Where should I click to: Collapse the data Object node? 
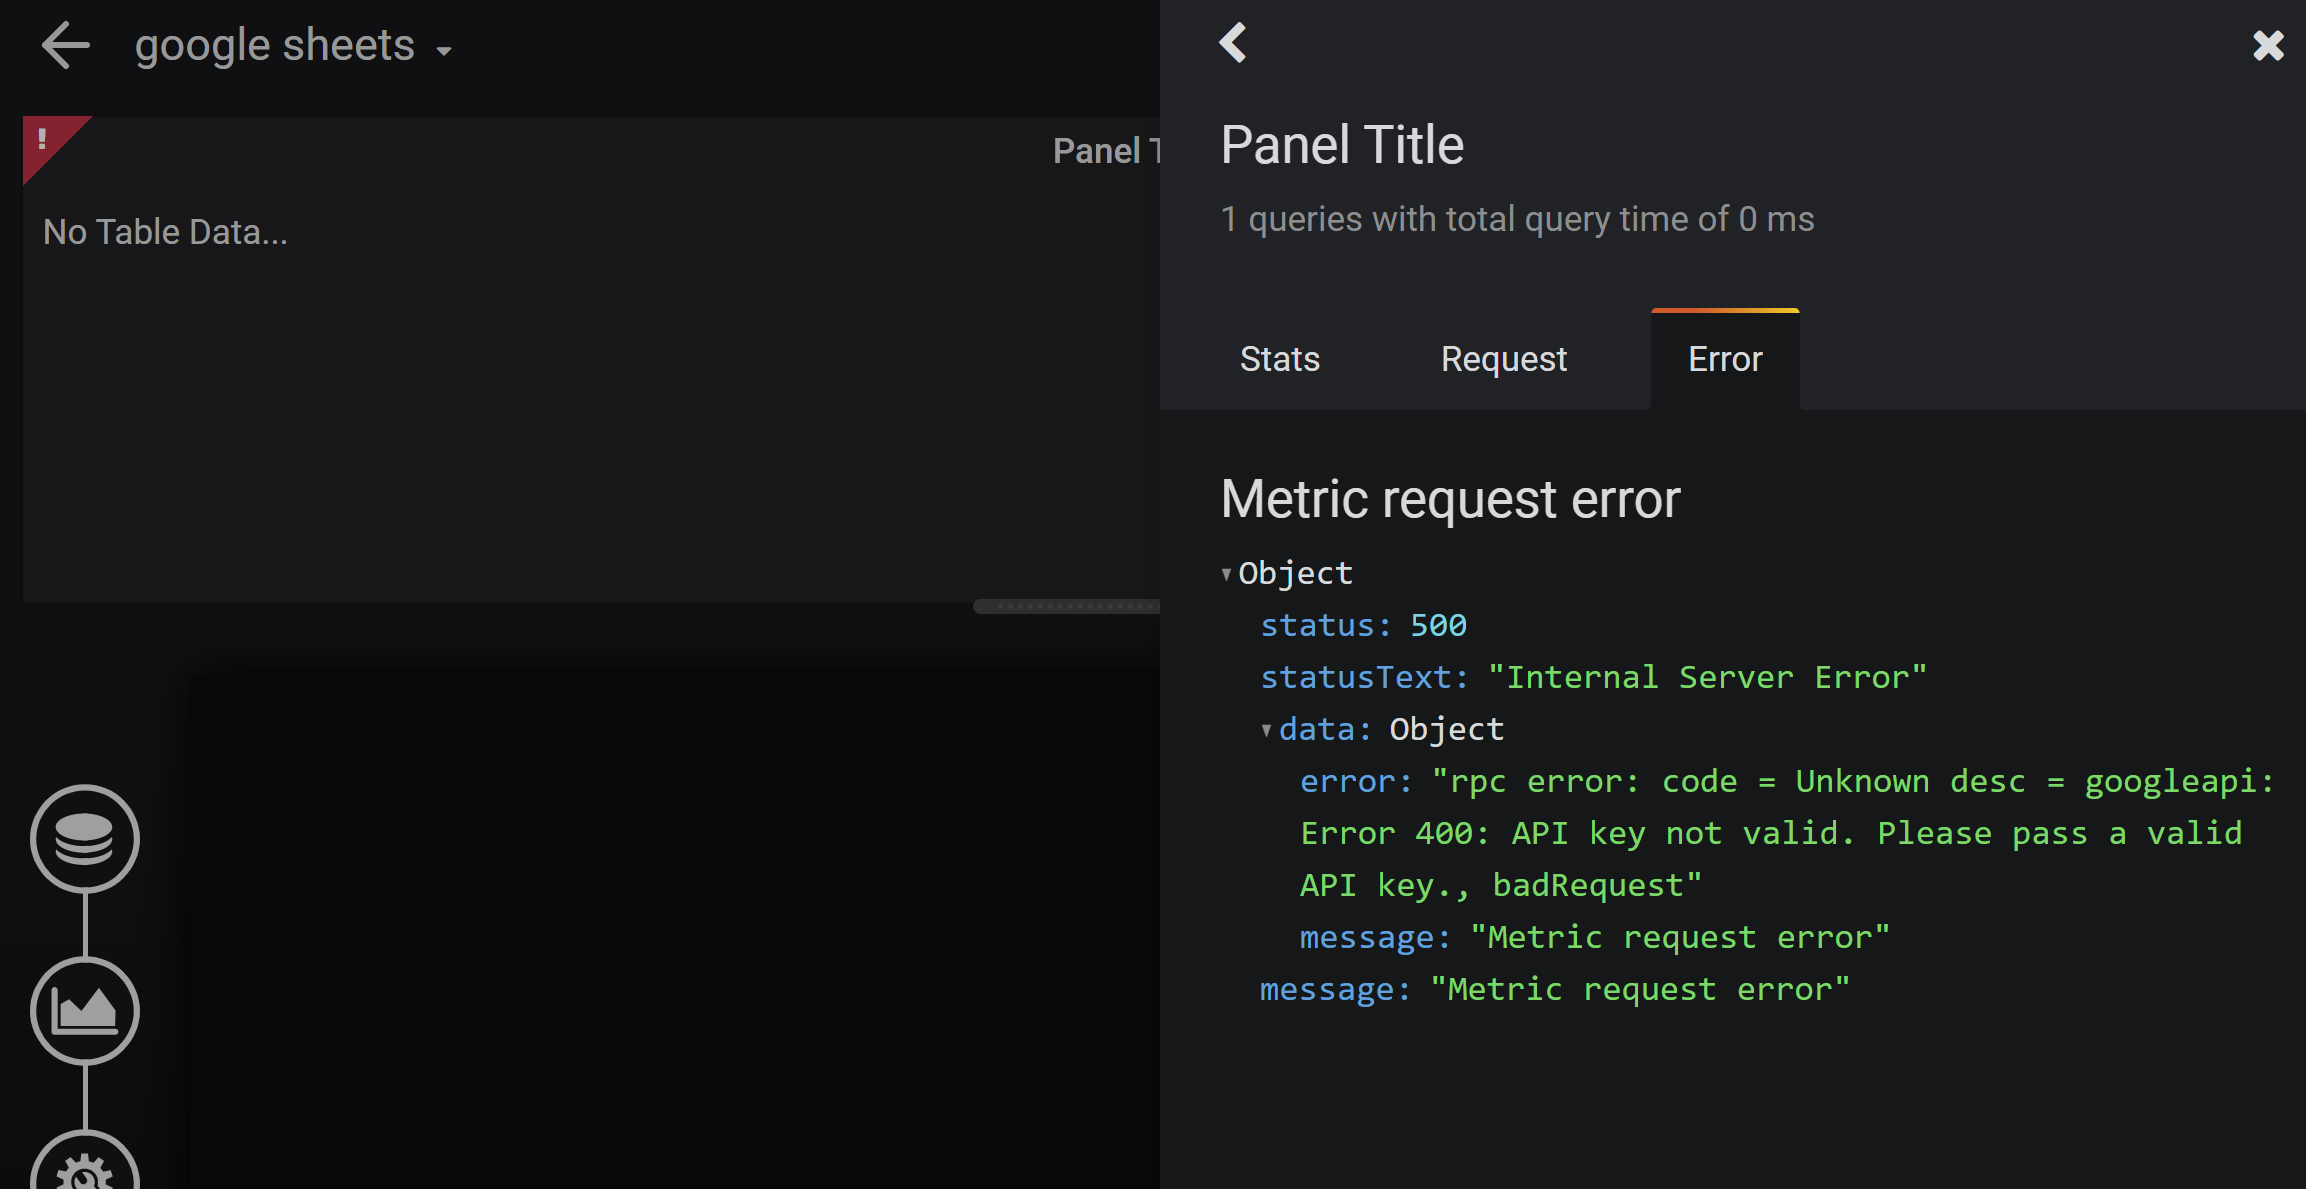point(1266,729)
